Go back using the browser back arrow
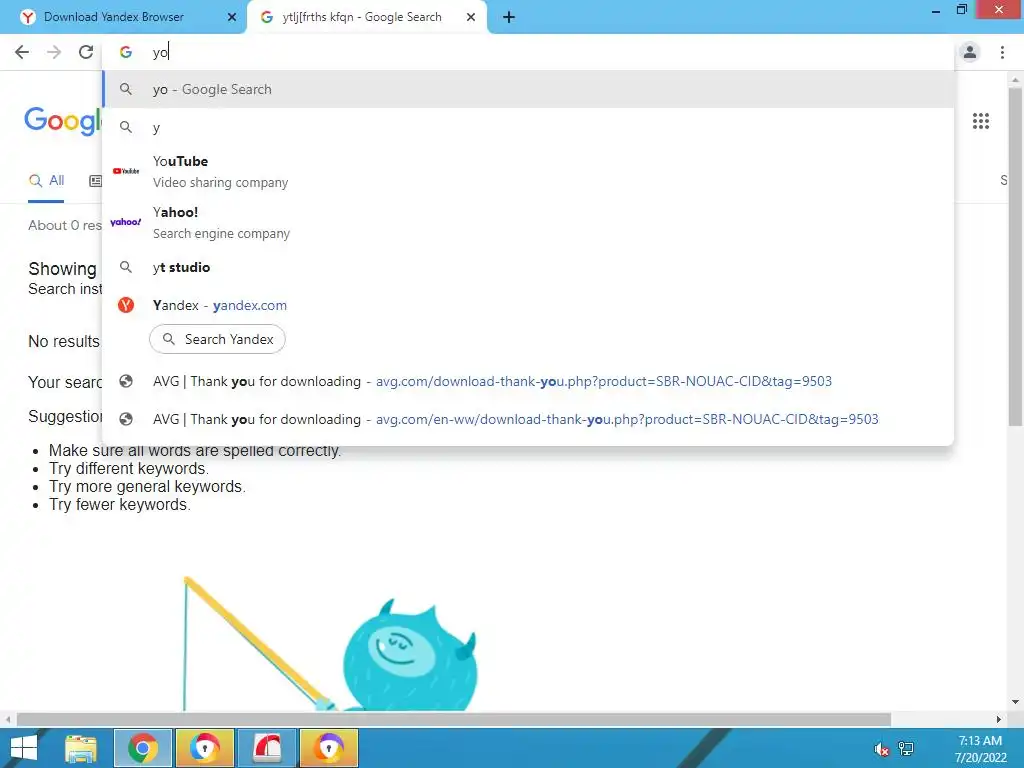The width and height of the screenshot is (1024, 768). (x=22, y=52)
